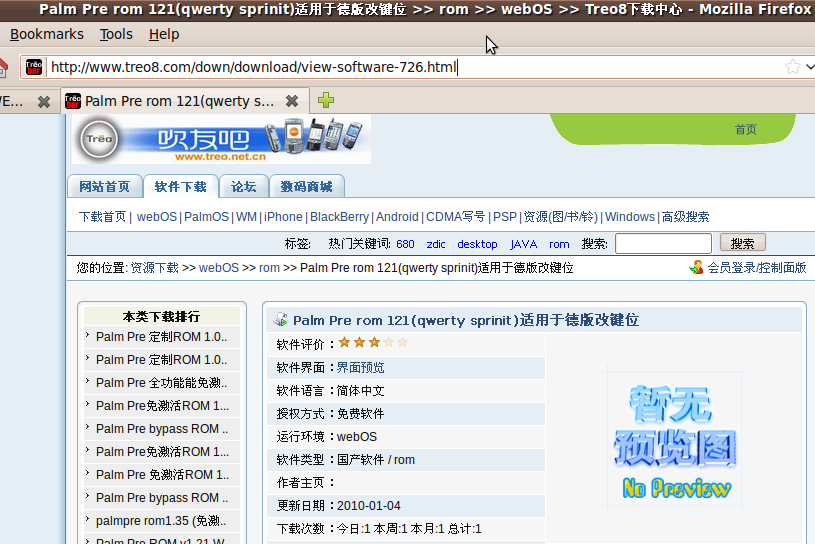815x544 pixels.
Task: Open webOS breadcrumb link
Action: (x=219, y=268)
